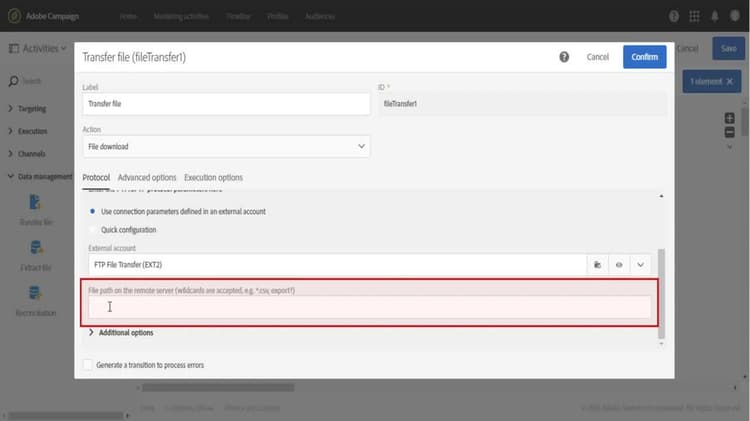Open the Profiles menu
The width and height of the screenshot is (750, 421).
pyautogui.click(x=277, y=16)
